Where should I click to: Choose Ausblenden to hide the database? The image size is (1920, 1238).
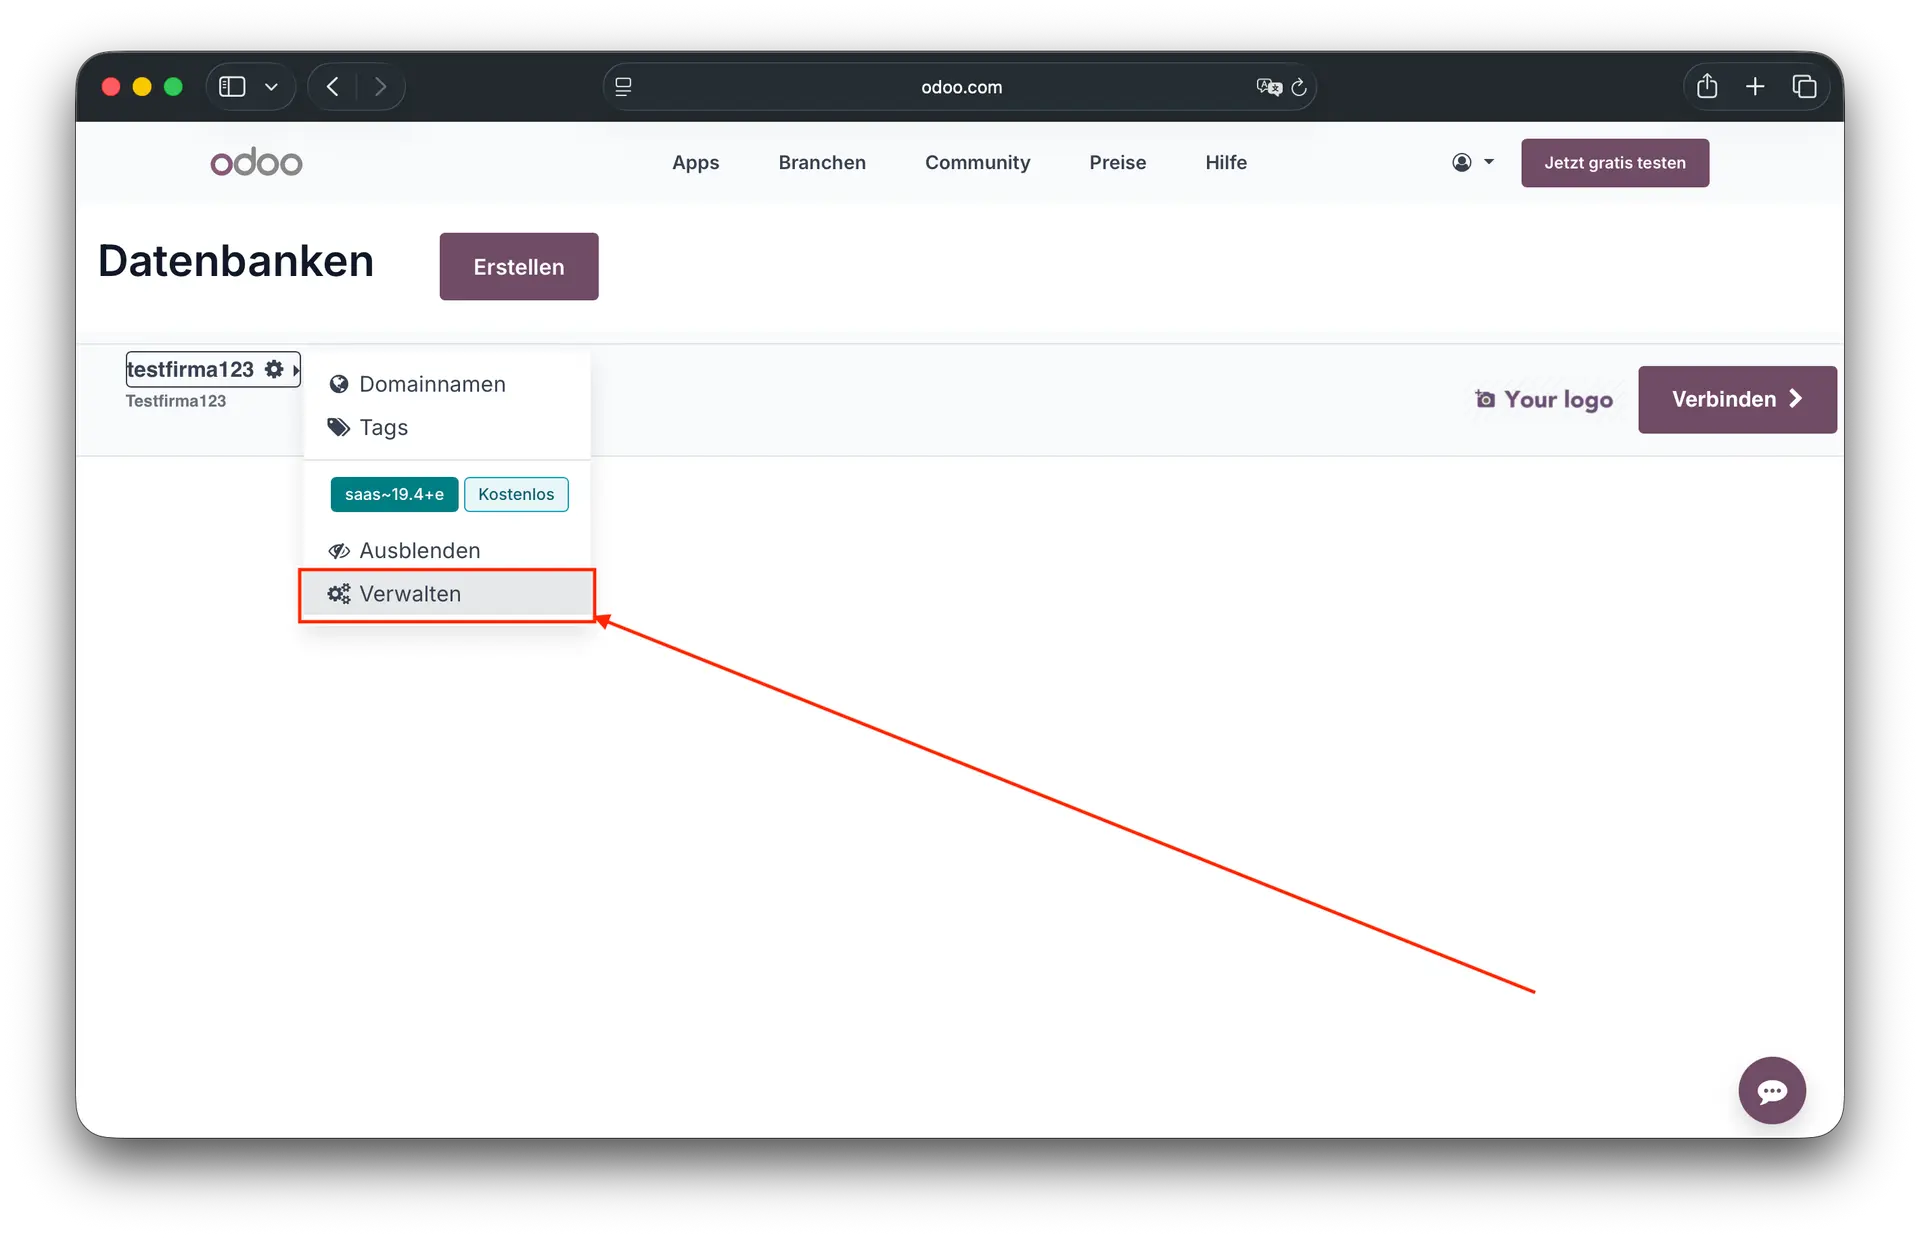click(447, 550)
